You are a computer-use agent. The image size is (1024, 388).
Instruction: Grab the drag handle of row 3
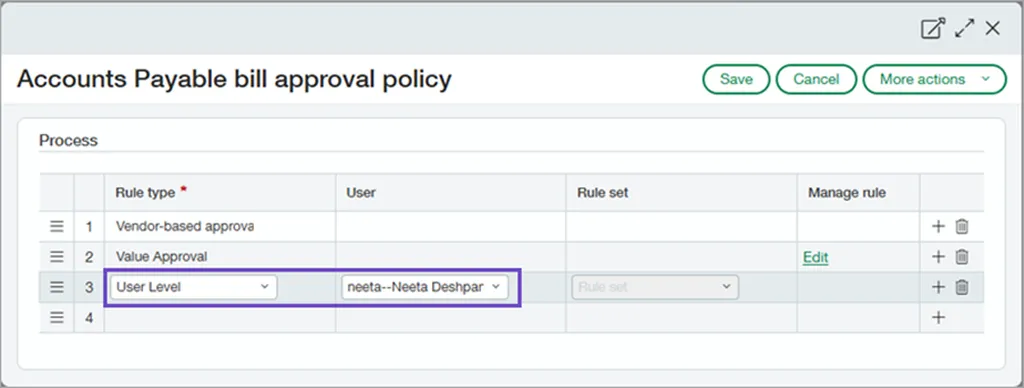[x=57, y=287]
